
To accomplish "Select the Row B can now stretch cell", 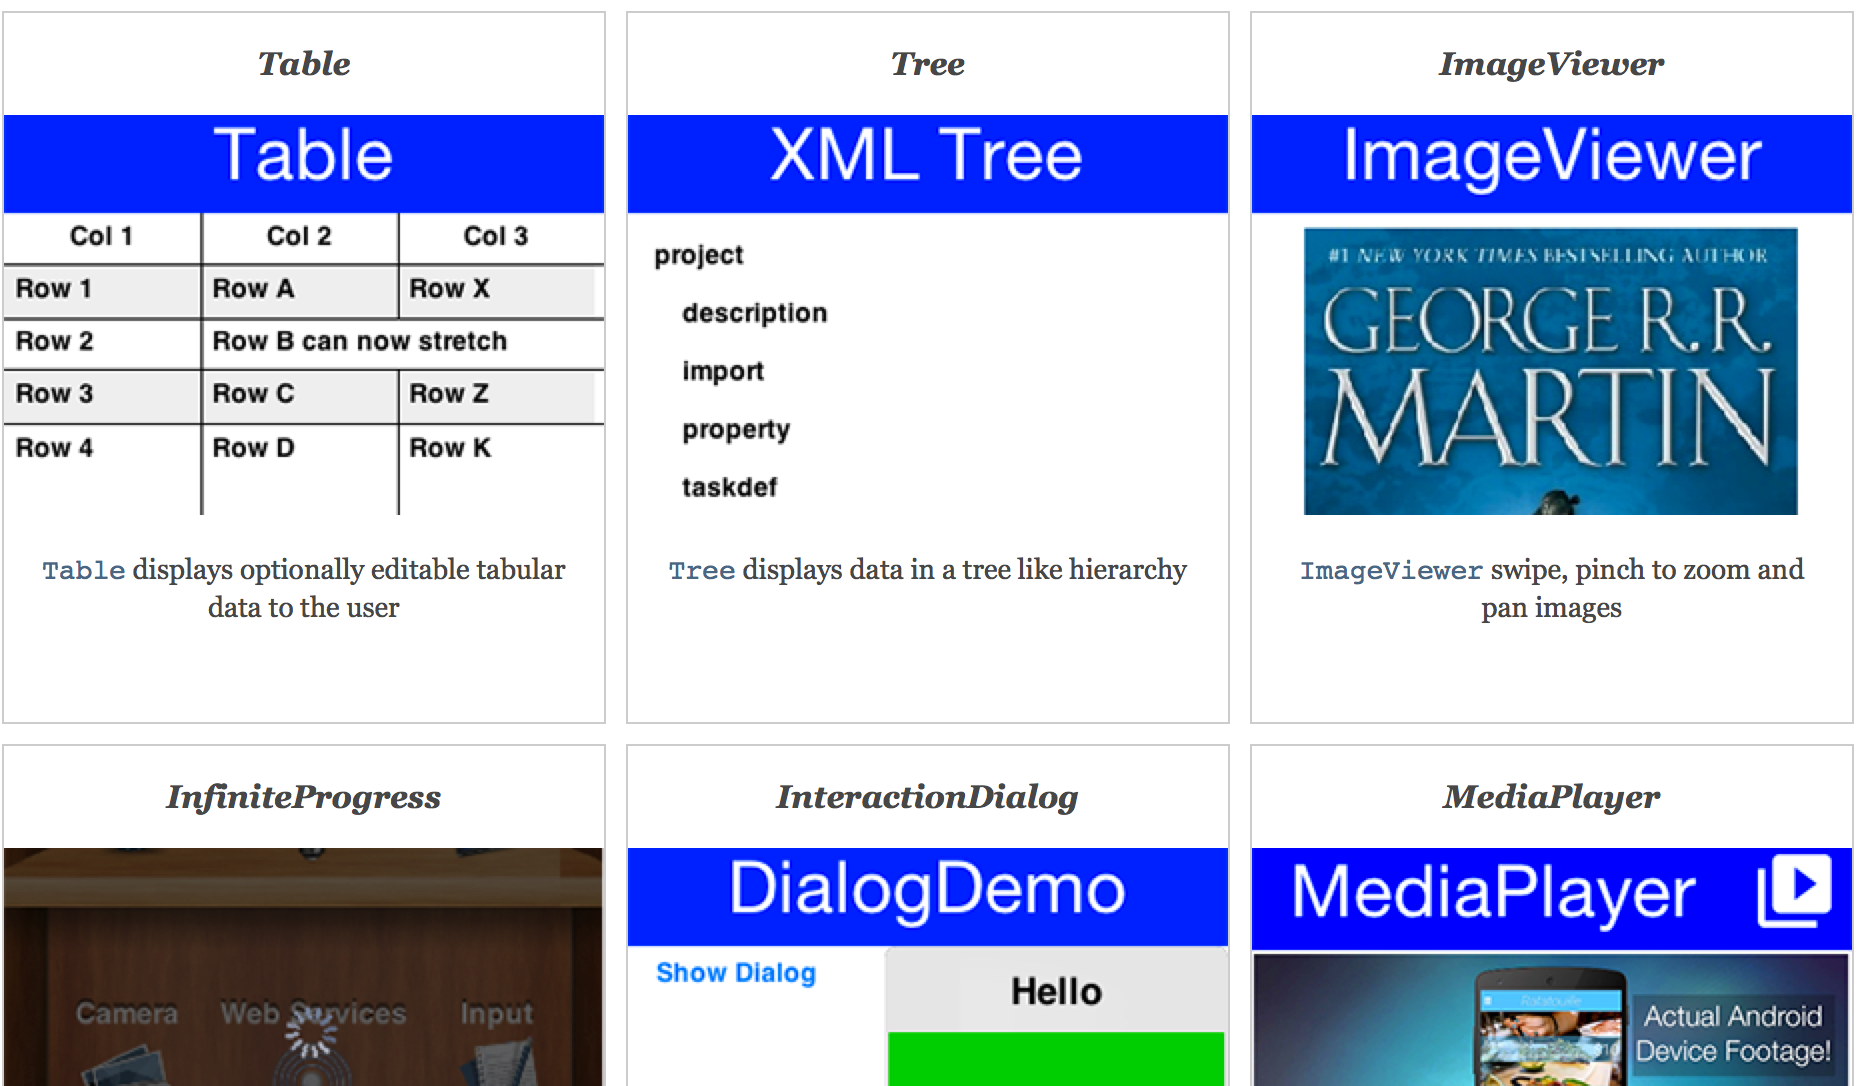I will coord(360,342).
